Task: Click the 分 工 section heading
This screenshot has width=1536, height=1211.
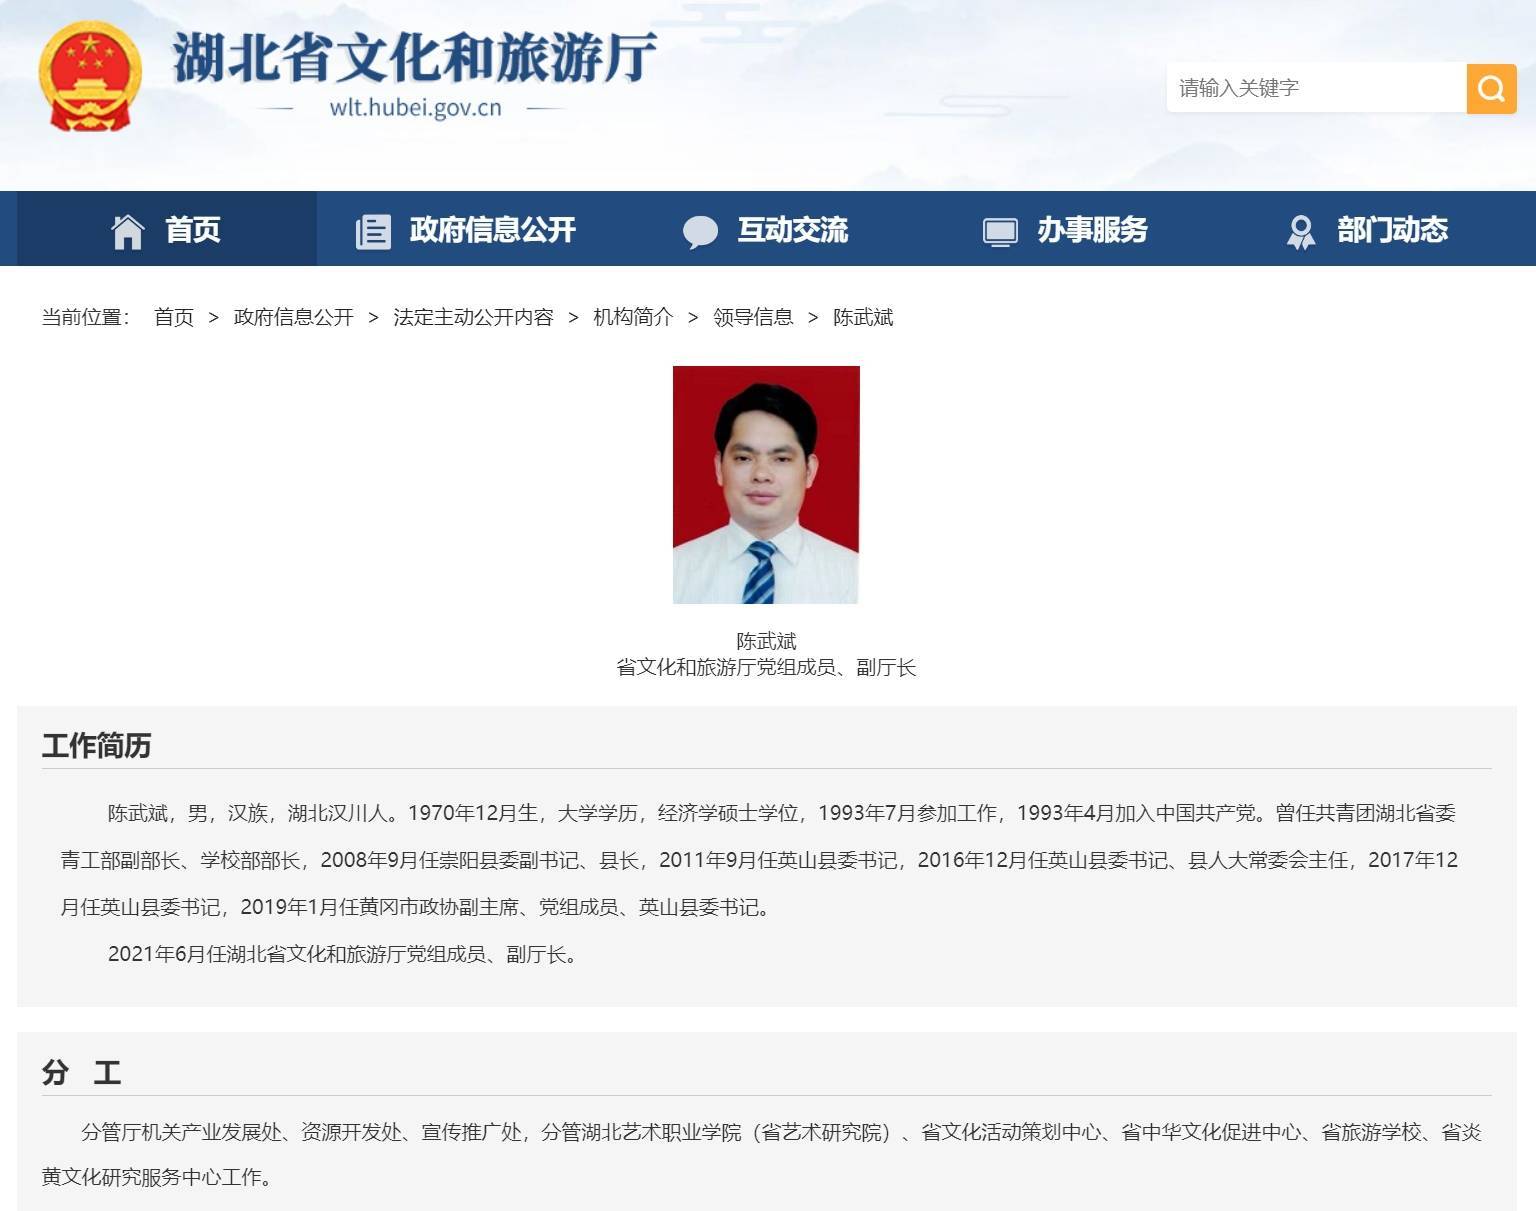Action: click(81, 1072)
